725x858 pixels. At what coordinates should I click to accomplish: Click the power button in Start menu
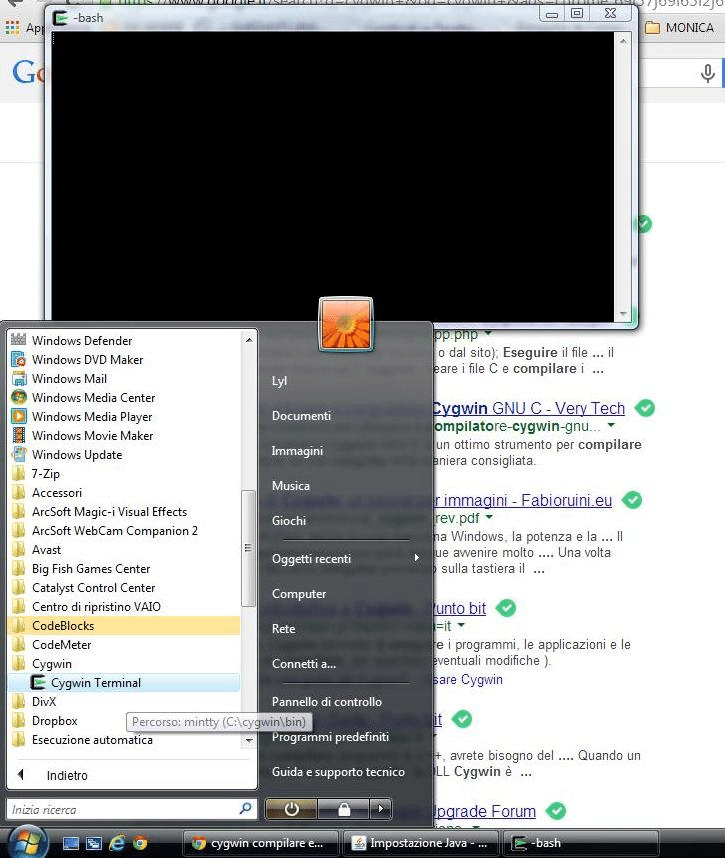pyautogui.click(x=291, y=809)
